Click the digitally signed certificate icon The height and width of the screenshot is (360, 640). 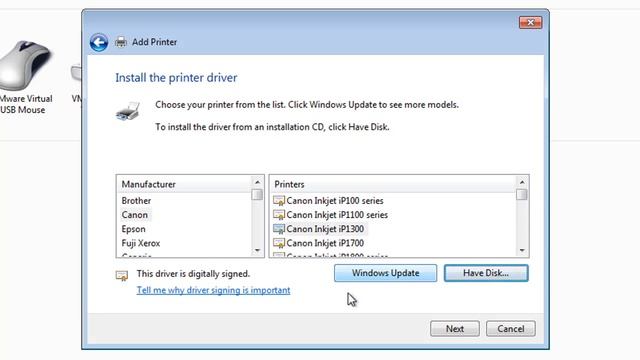tap(122, 276)
